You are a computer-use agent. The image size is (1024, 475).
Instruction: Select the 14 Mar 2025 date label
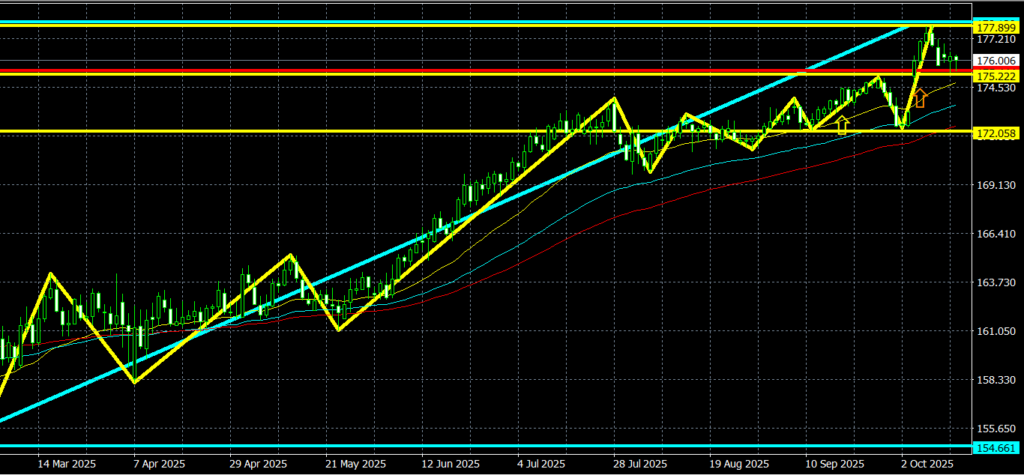coord(65,465)
